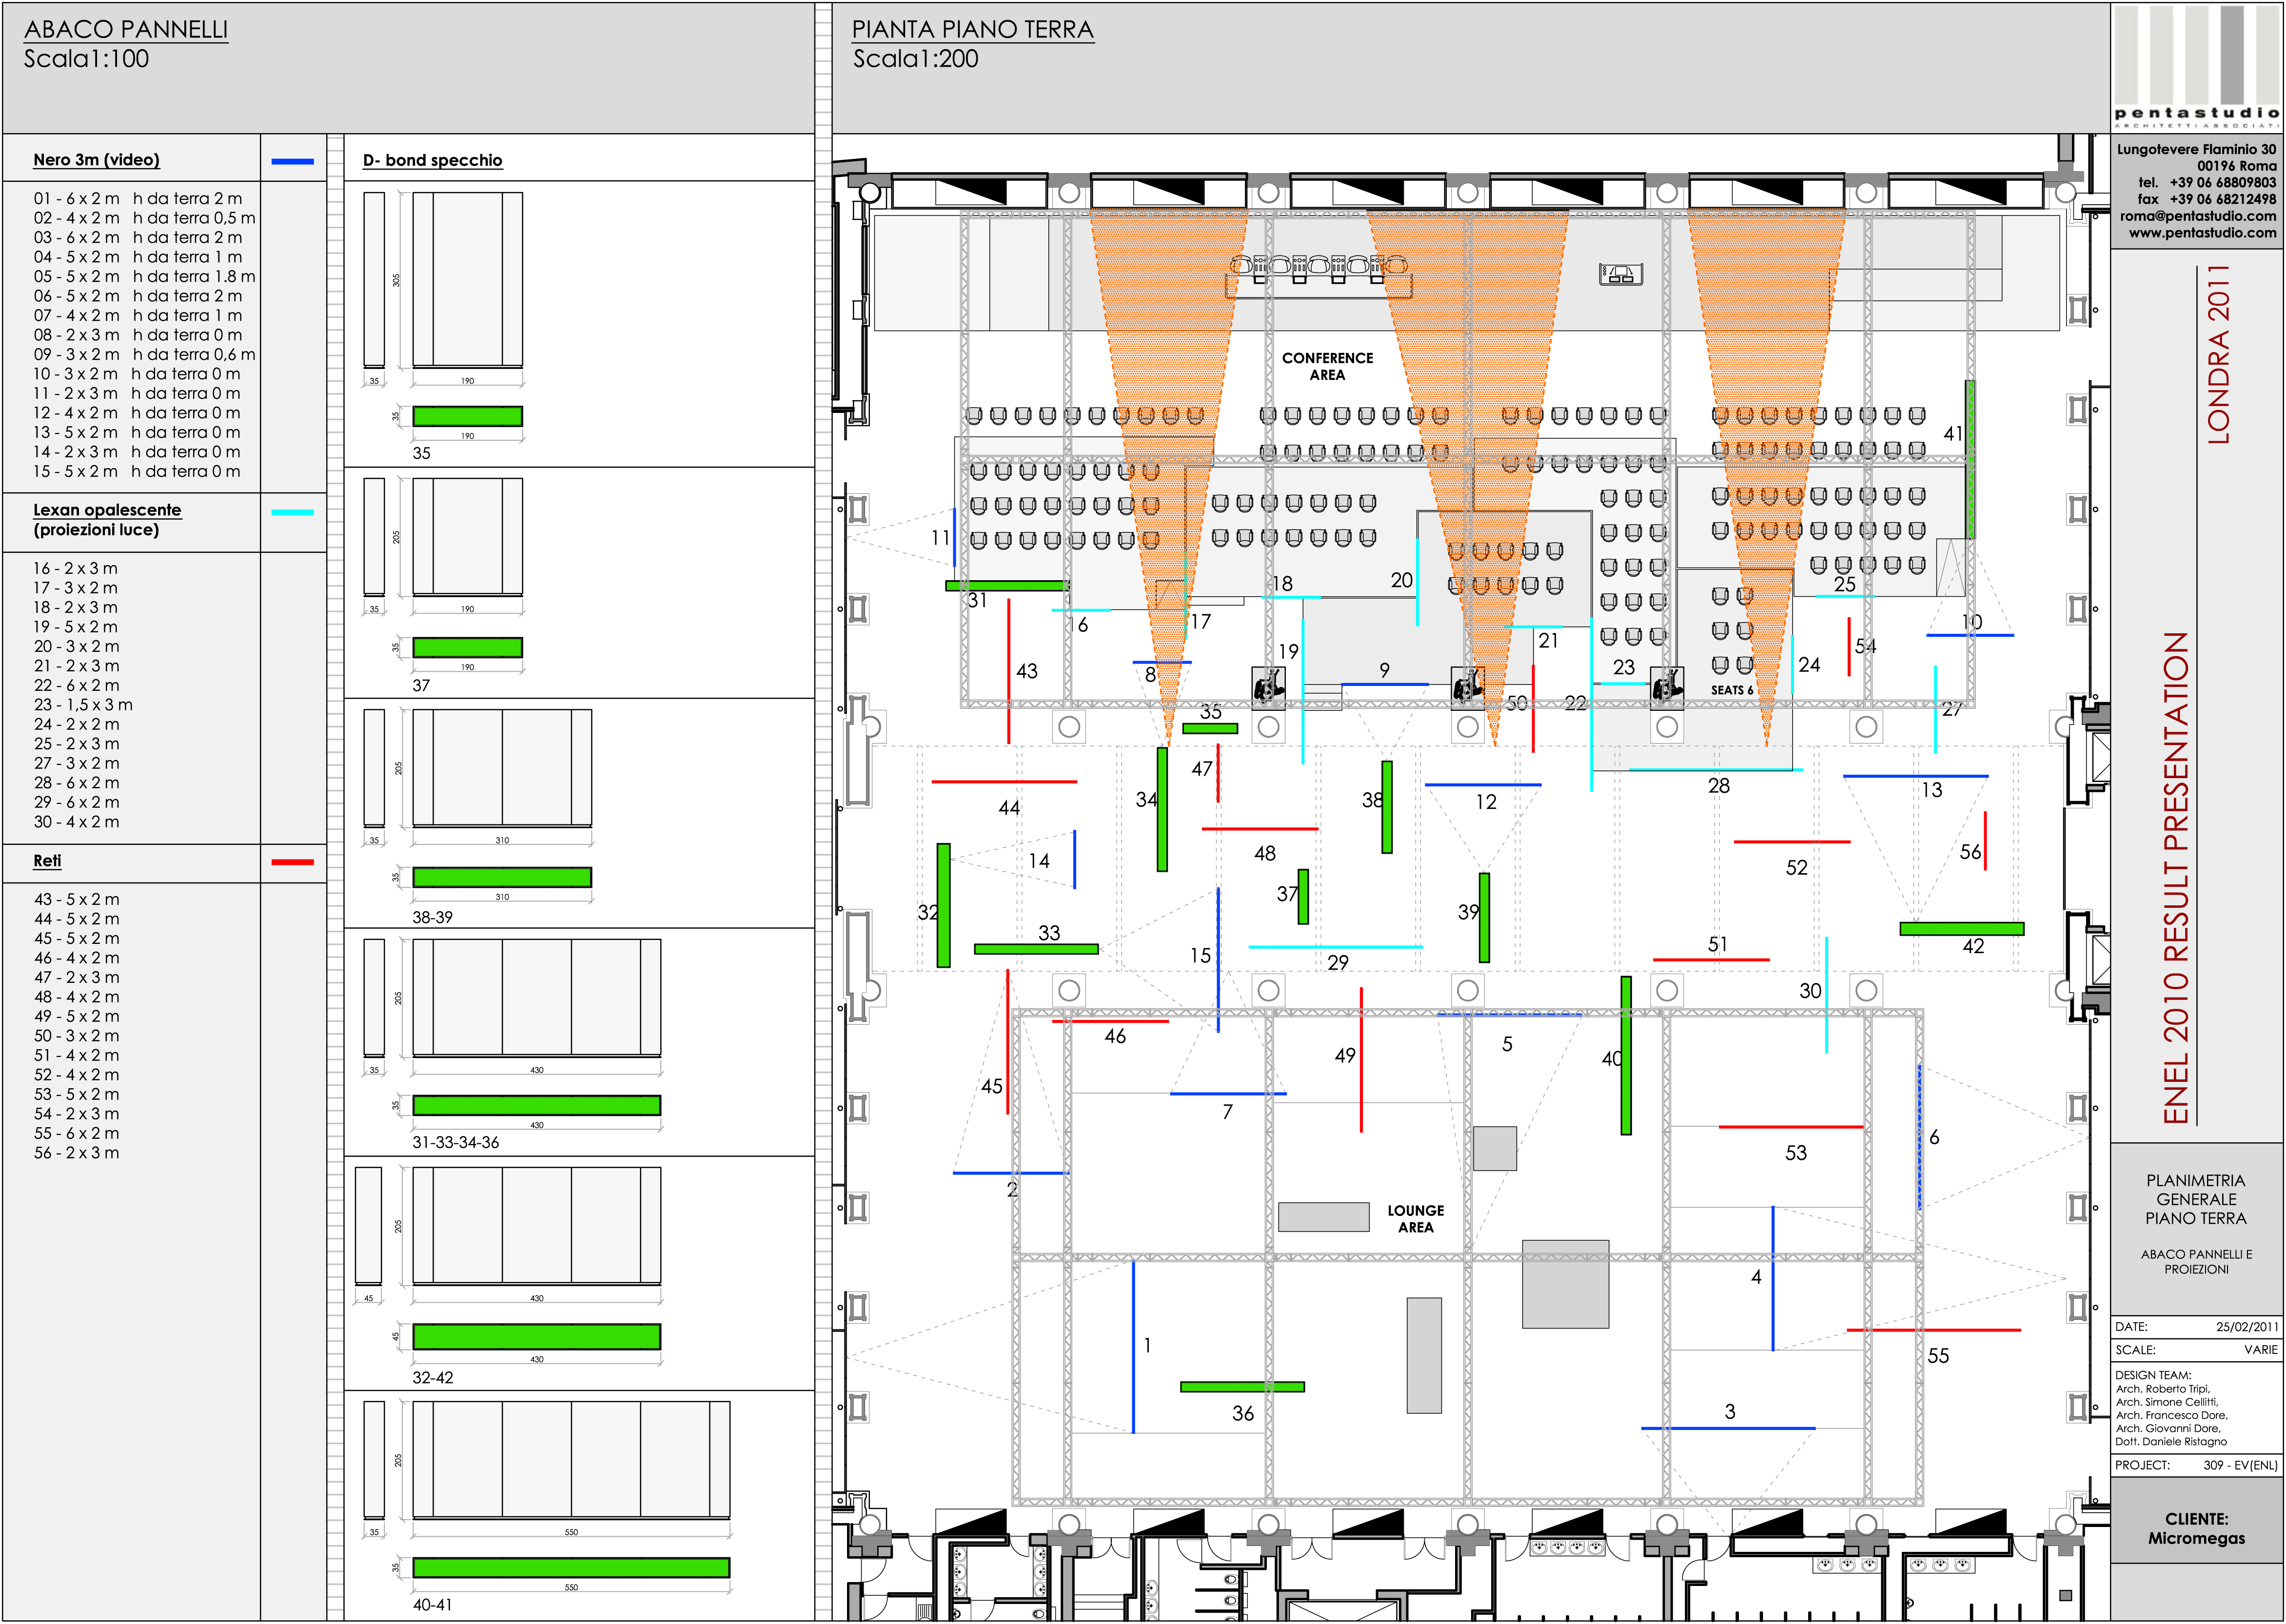The width and height of the screenshot is (2286, 1624).
Task: Click panel number 44 on the floor plan
Action: coord(1009,808)
